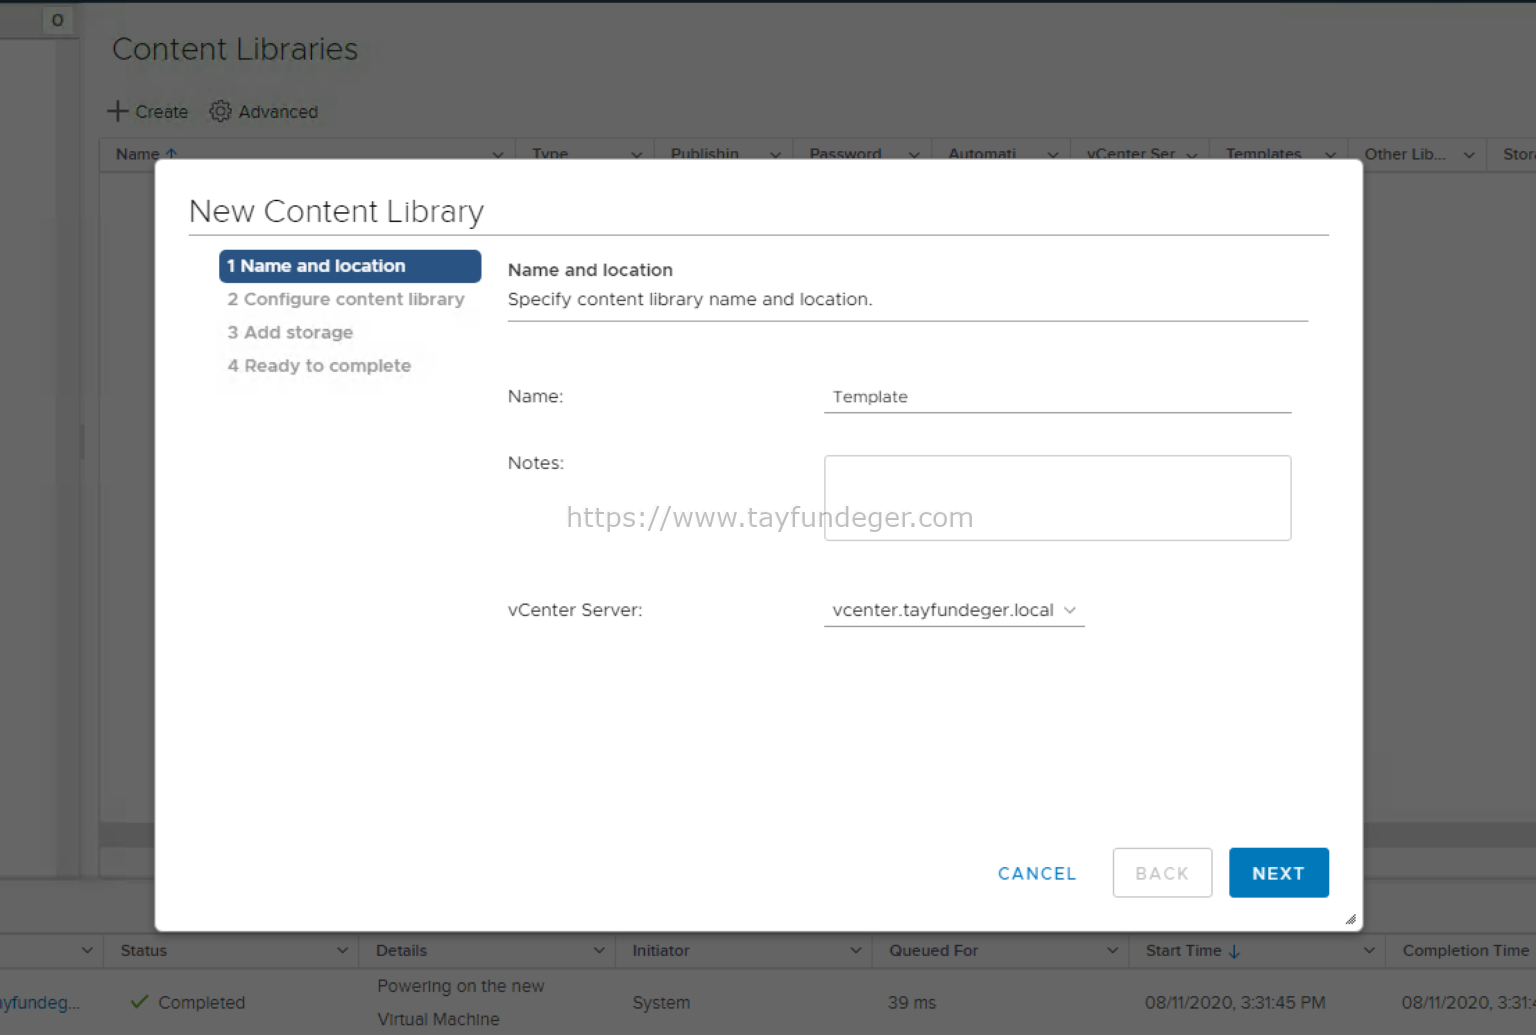Image resolution: width=1536 pixels, height=1035 pixels.
Task: Select the Ready to complete step
Action: (319, 366)
